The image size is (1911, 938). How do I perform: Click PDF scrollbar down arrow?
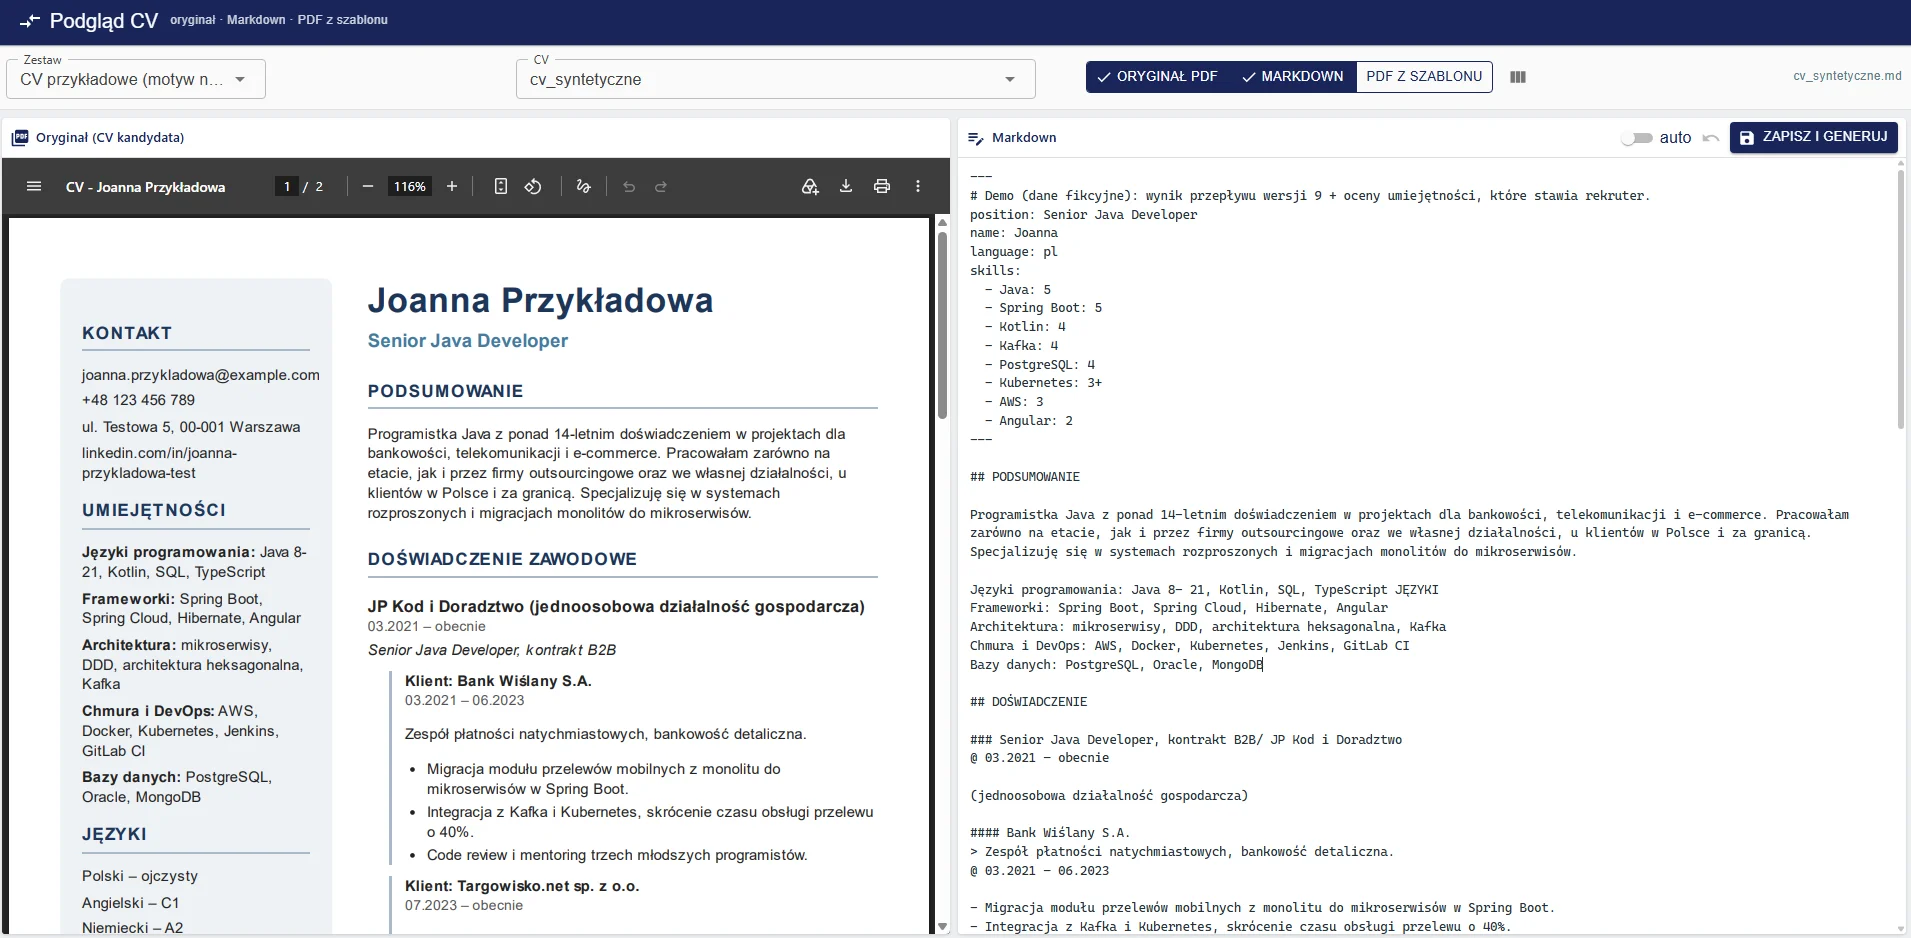pos(942,926)
